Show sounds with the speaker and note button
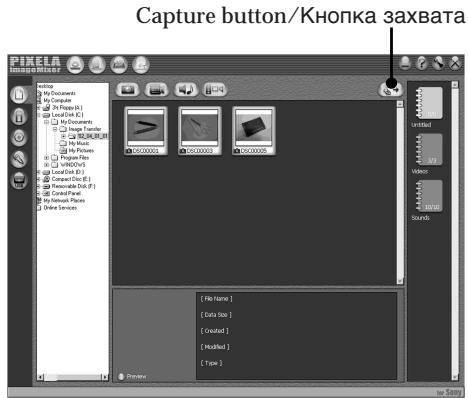This screenshot has height=398, width=468. 186,89
